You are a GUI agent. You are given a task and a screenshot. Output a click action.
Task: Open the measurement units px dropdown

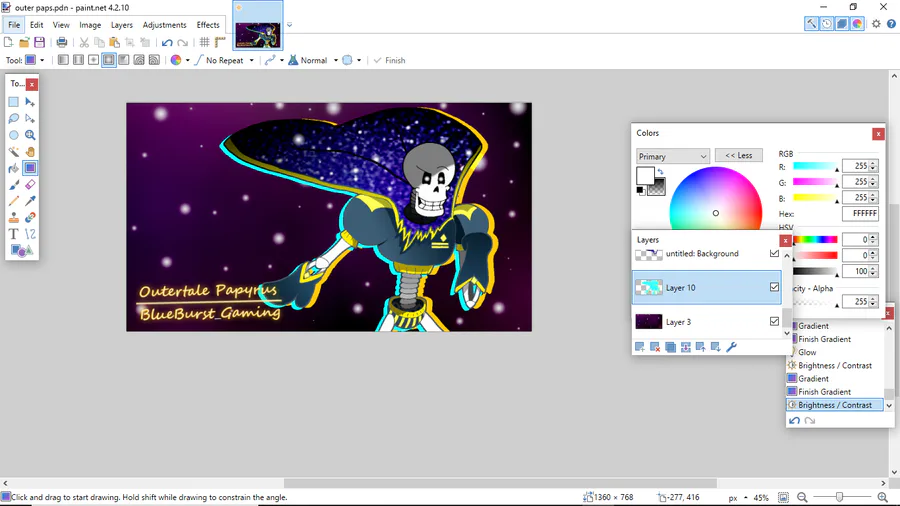tap(738, 497)
